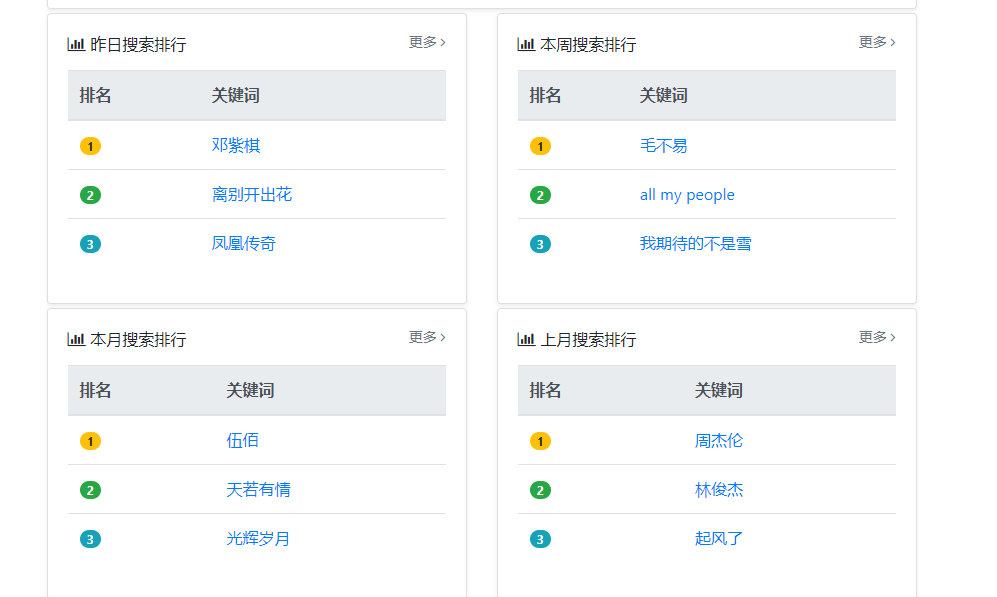
Task: Click the bar chart icon beside 上月搜索排行
Action: point(526,339)
